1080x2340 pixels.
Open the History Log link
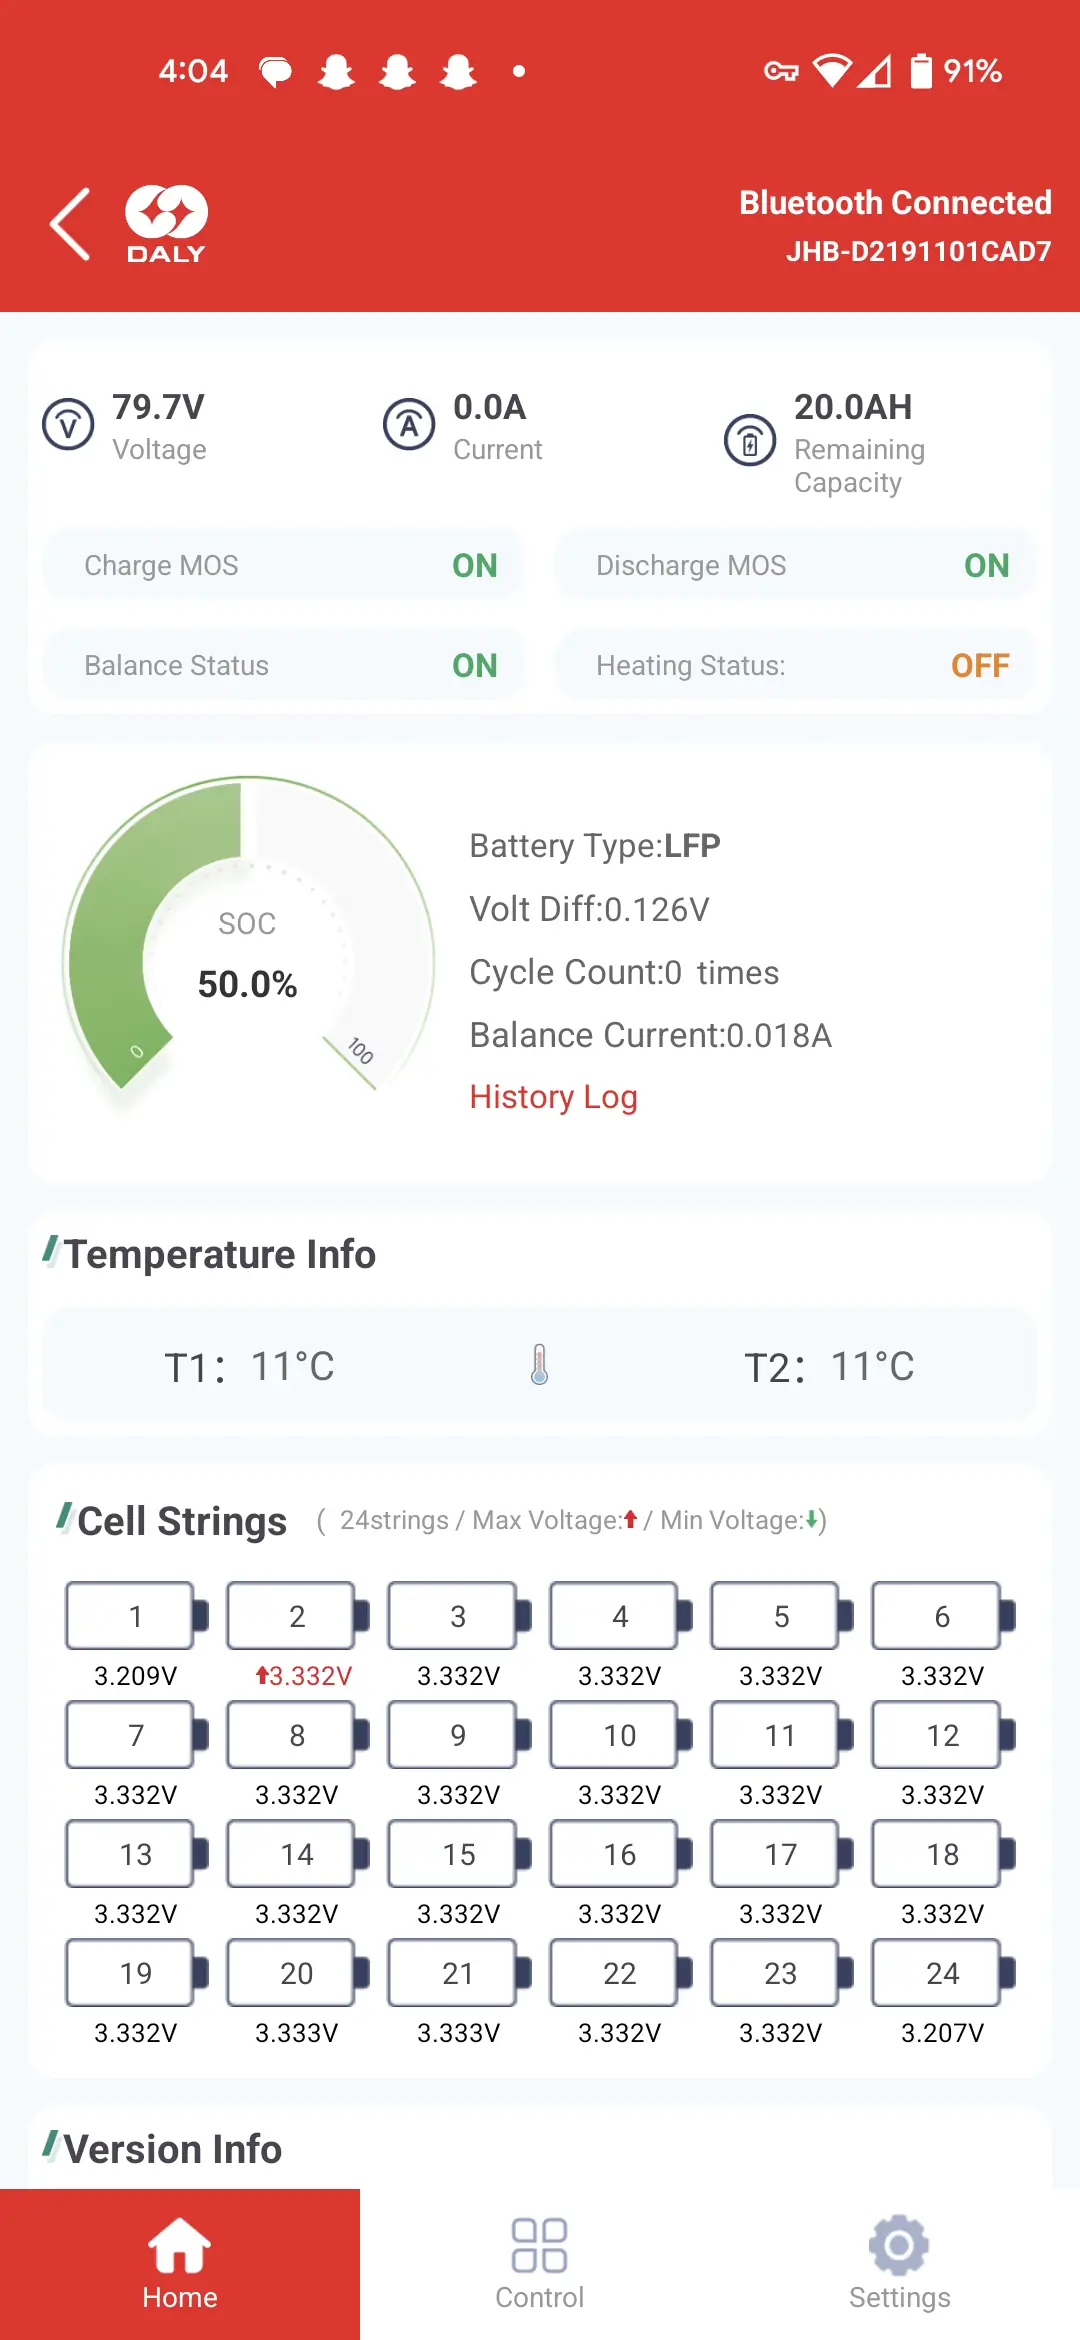[553, 1097]
